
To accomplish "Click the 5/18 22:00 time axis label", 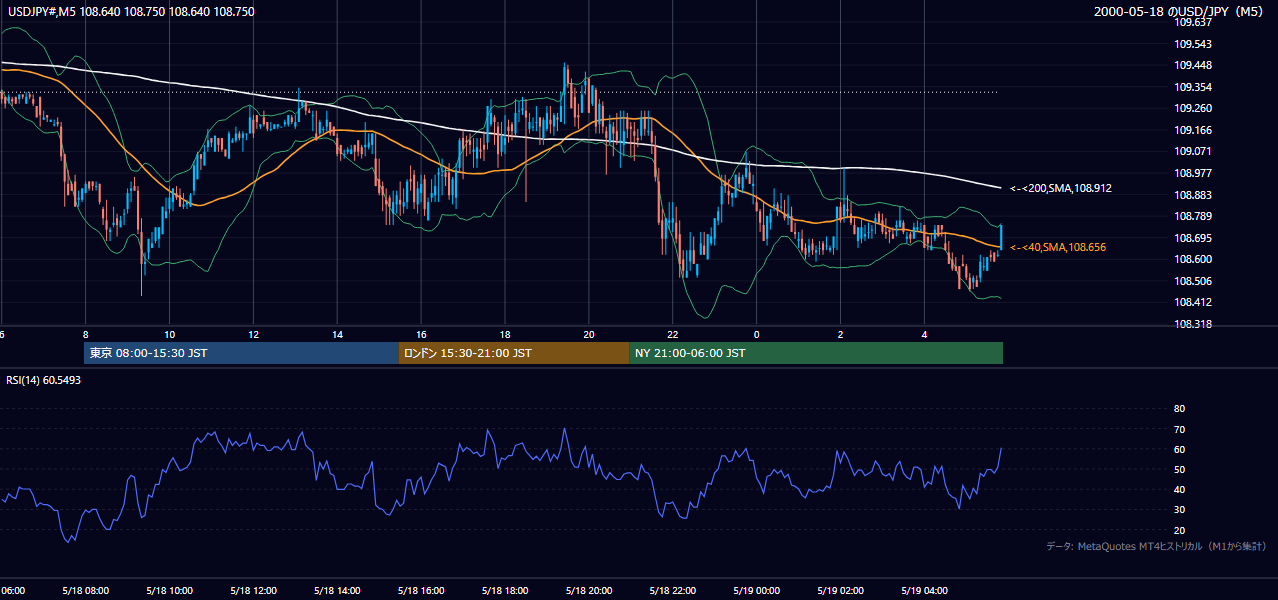I will pyautogui.click(x=673, y=590).
